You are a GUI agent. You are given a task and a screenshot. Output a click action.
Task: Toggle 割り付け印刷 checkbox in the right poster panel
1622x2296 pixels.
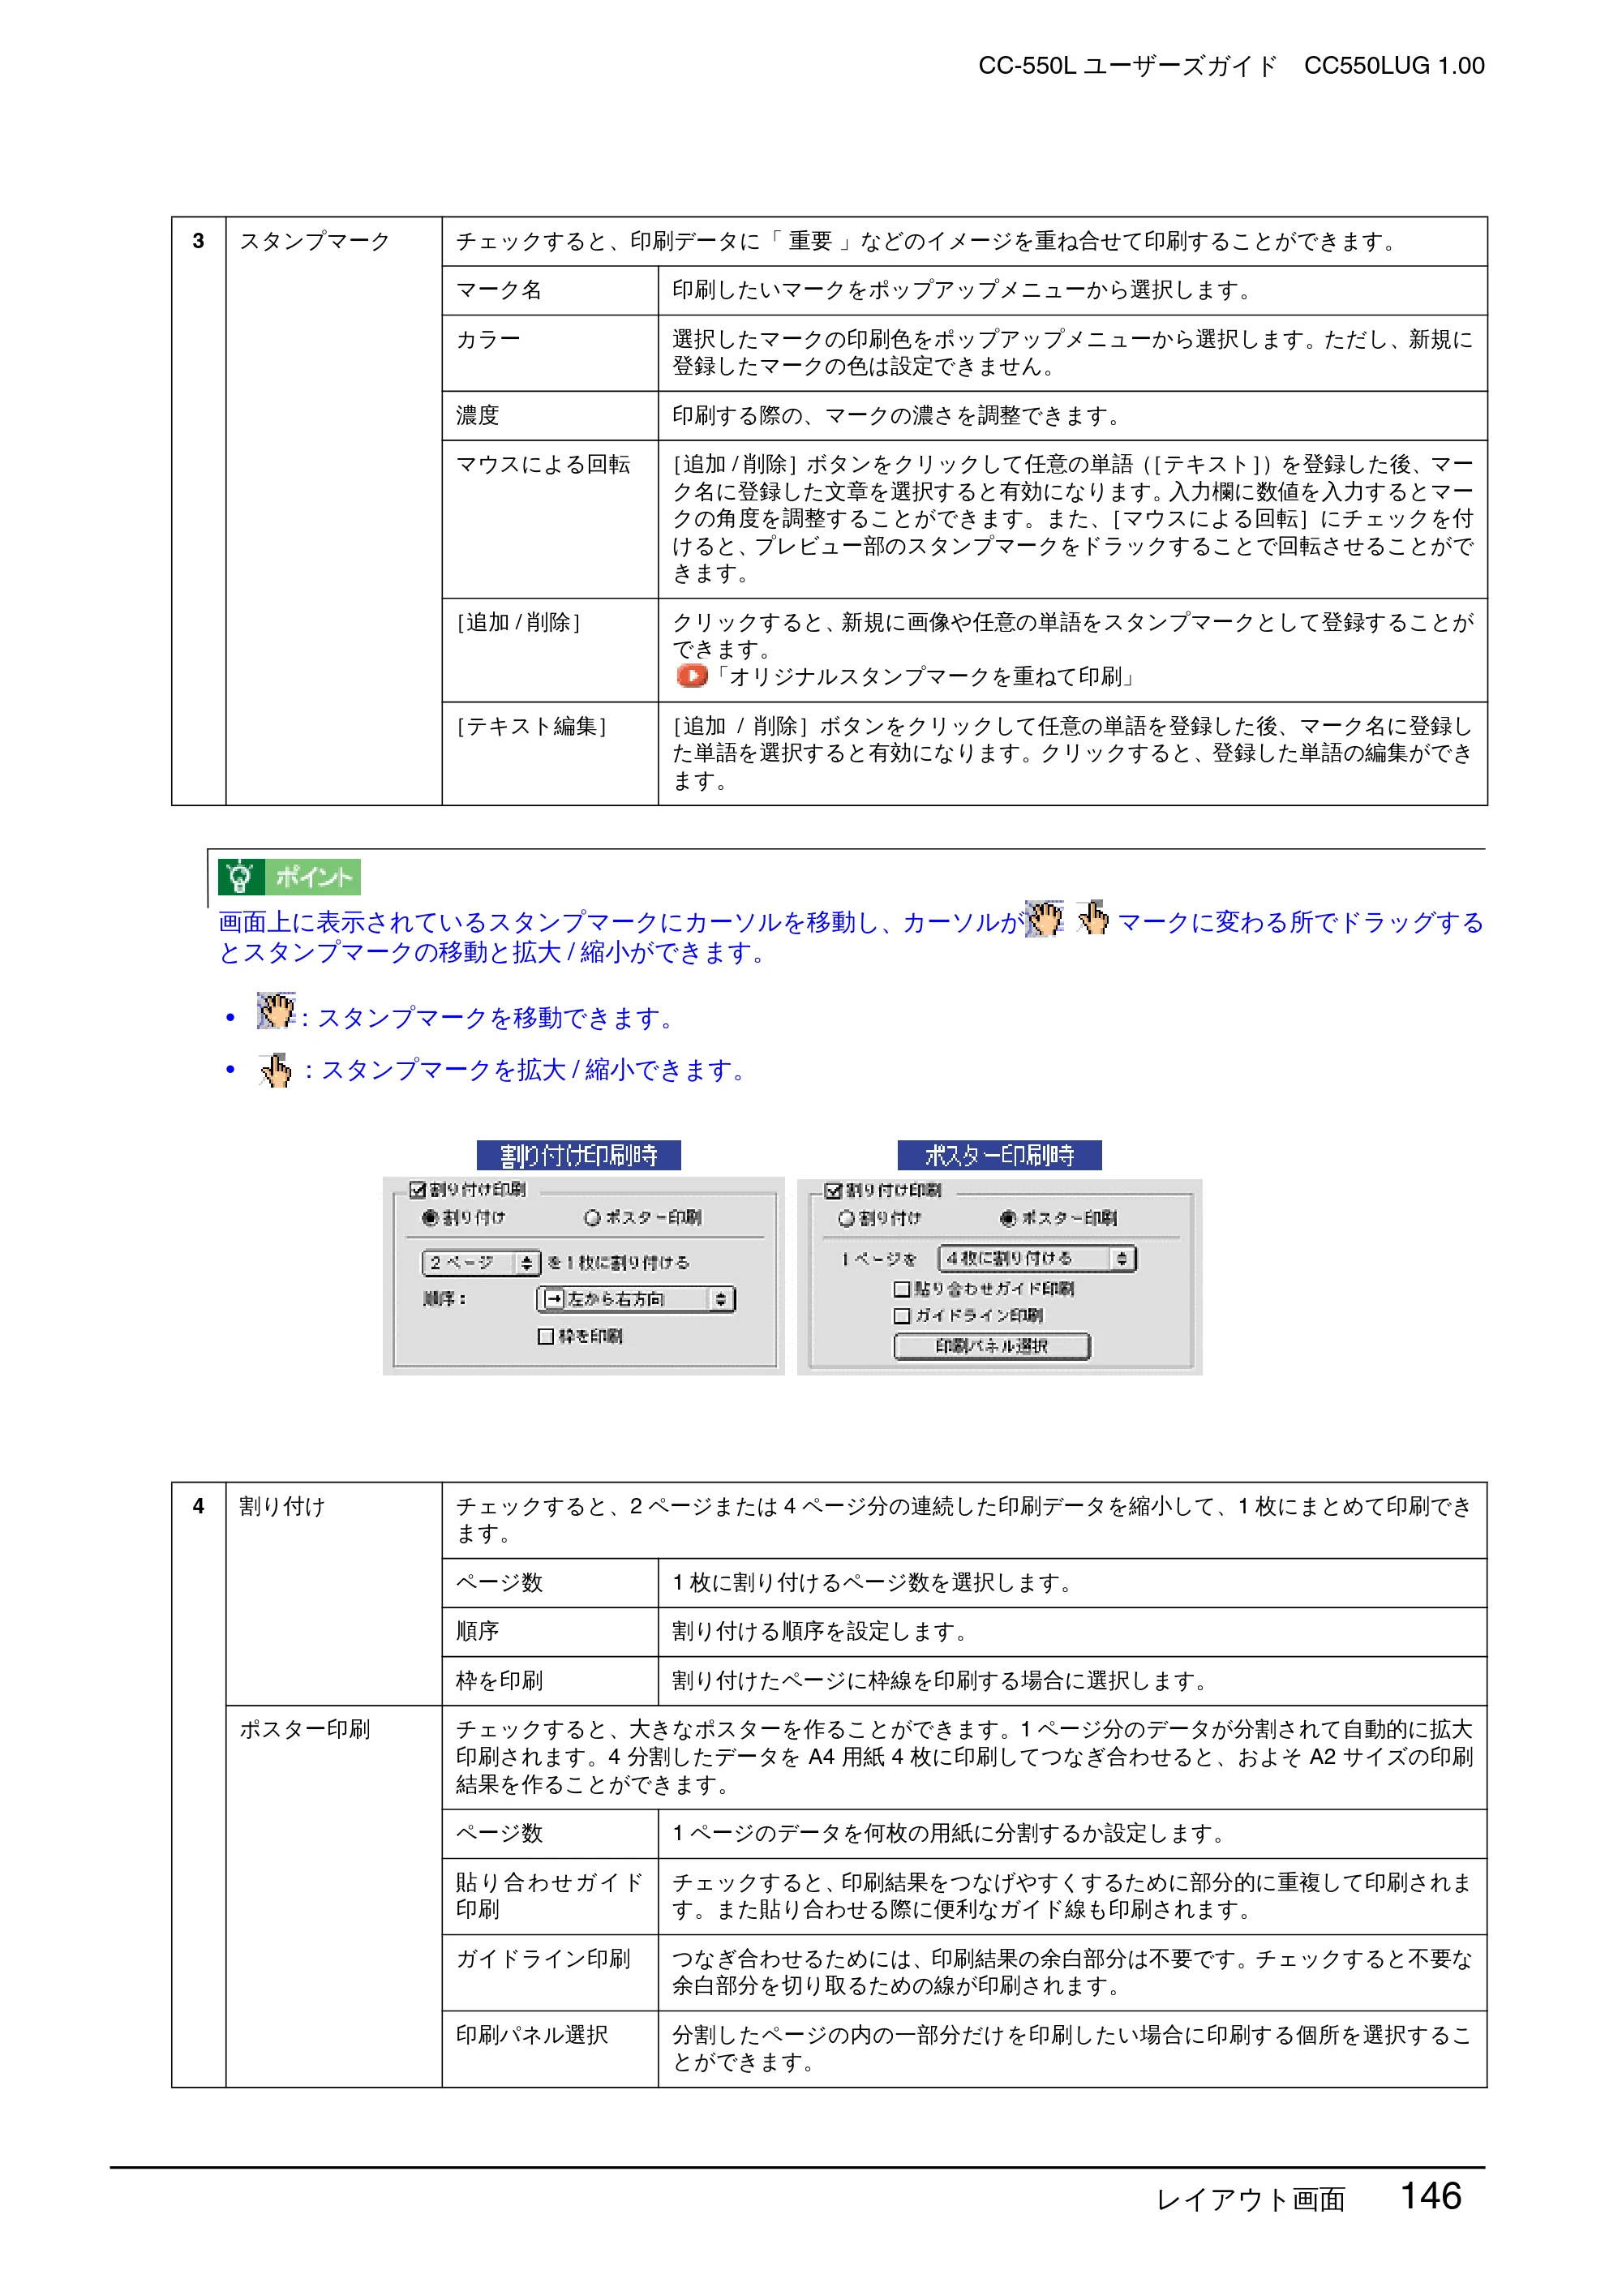[x=833, y=1190]
